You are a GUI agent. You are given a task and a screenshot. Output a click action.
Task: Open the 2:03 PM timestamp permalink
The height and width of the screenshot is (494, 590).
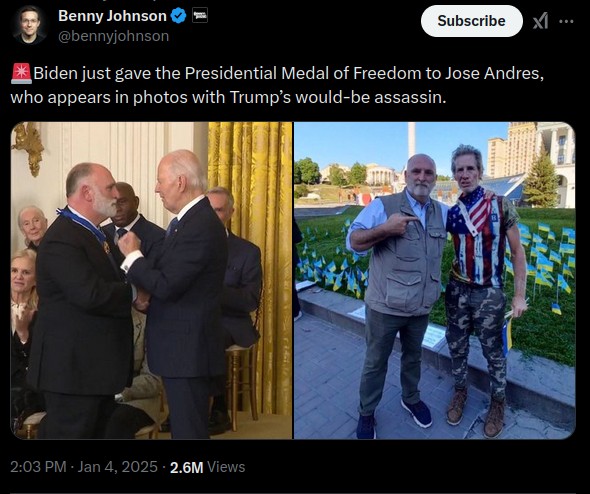click(38, 467)
